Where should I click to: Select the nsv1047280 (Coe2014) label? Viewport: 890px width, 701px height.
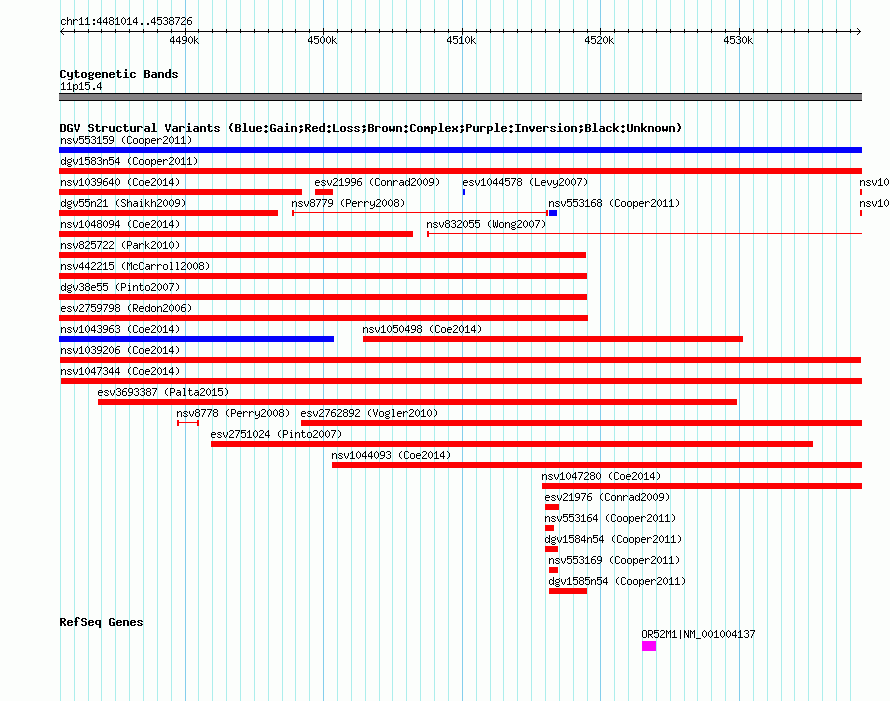(601, 476)
